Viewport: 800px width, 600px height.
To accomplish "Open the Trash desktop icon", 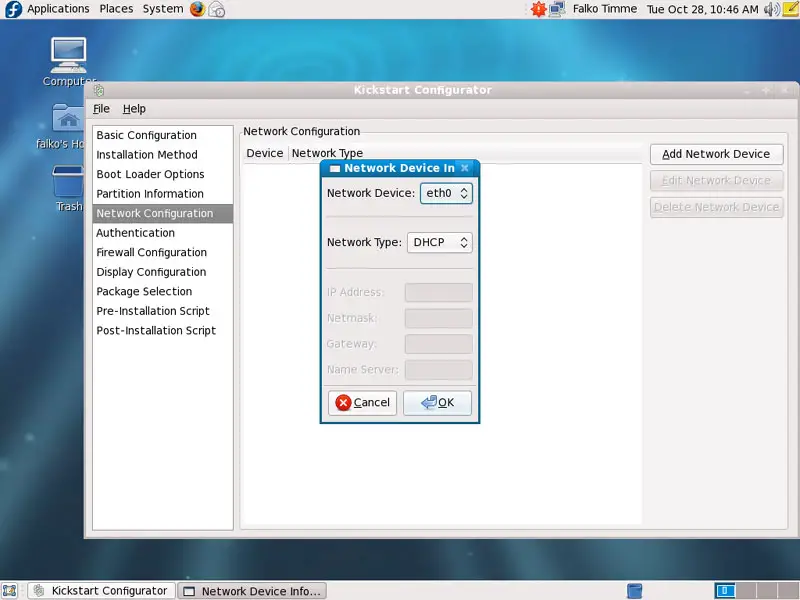I will coord(68,188).
